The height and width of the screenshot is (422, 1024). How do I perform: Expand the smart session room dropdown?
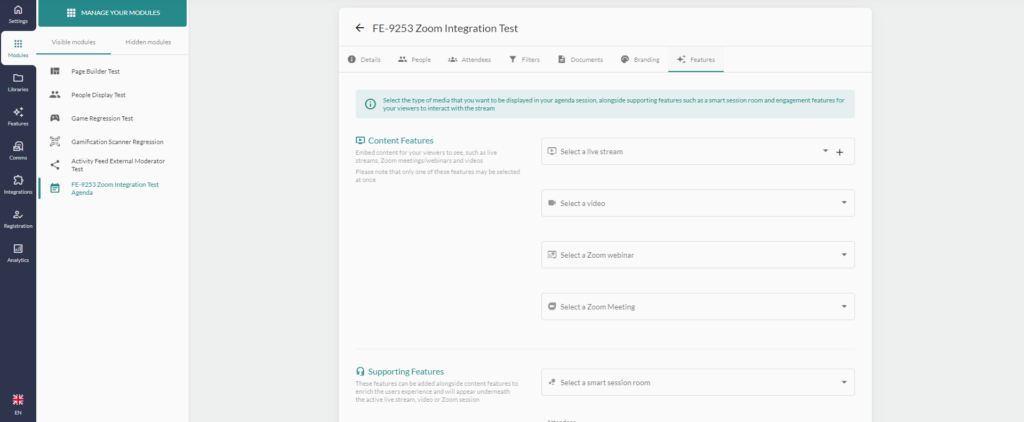[697, 382]
